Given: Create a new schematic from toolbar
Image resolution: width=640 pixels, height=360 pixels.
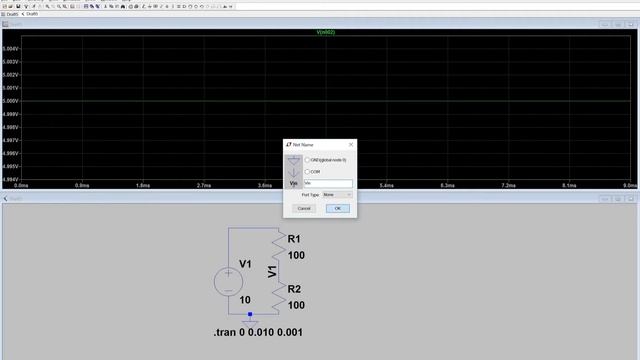Looking at the screenshot, I should [4, 7].
